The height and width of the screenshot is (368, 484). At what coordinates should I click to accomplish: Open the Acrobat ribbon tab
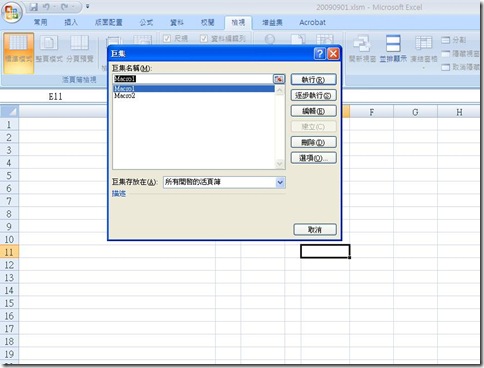[x=312, y=23]
